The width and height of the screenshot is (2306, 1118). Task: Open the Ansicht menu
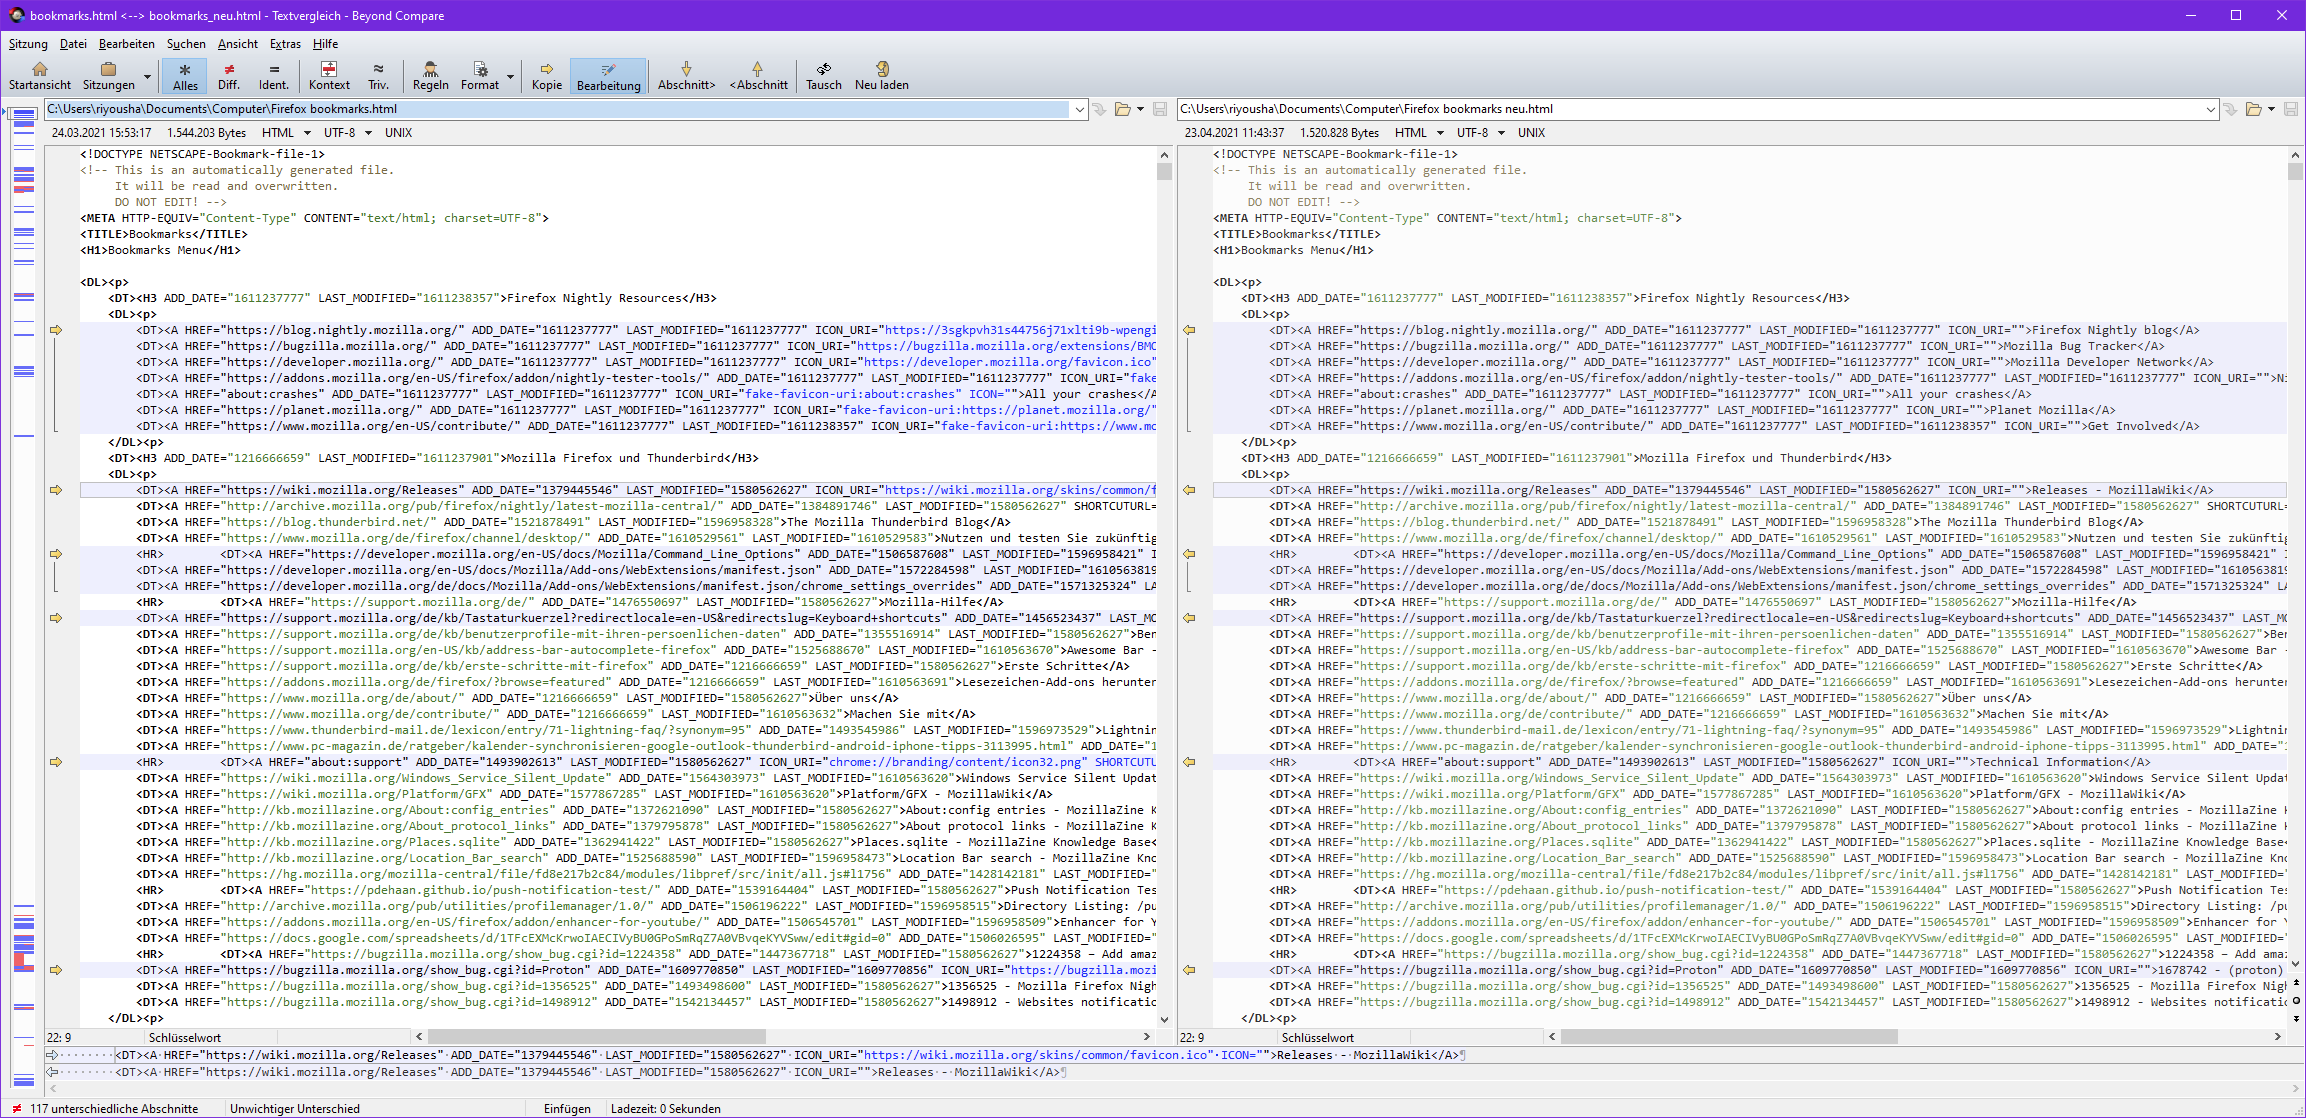click(x=237, y=44)
